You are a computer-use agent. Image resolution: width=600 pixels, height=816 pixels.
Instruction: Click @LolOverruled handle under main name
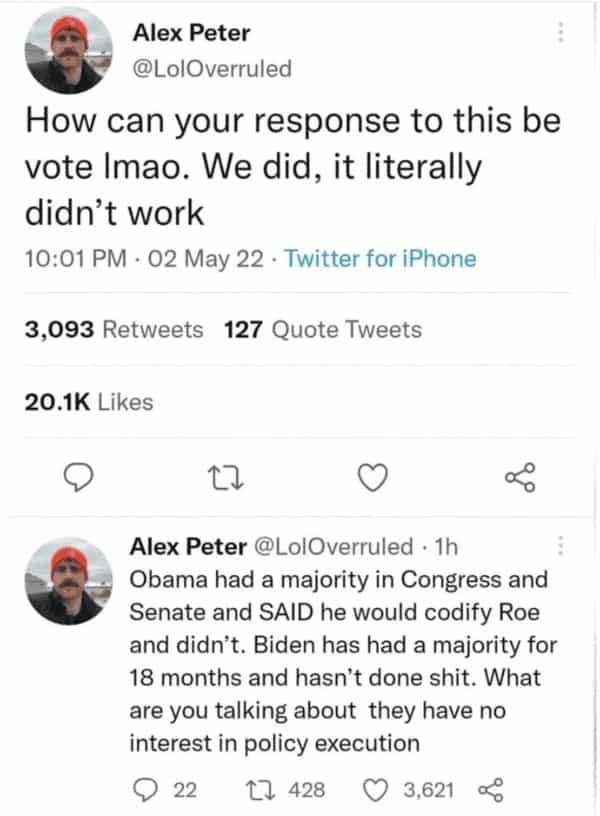[212, 68]
